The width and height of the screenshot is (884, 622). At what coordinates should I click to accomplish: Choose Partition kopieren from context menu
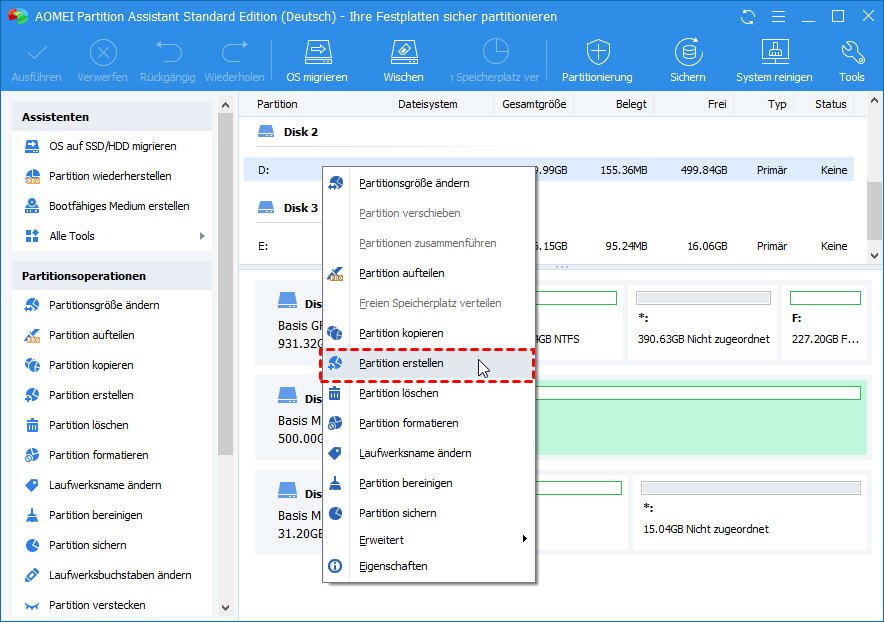click(428, 333)
